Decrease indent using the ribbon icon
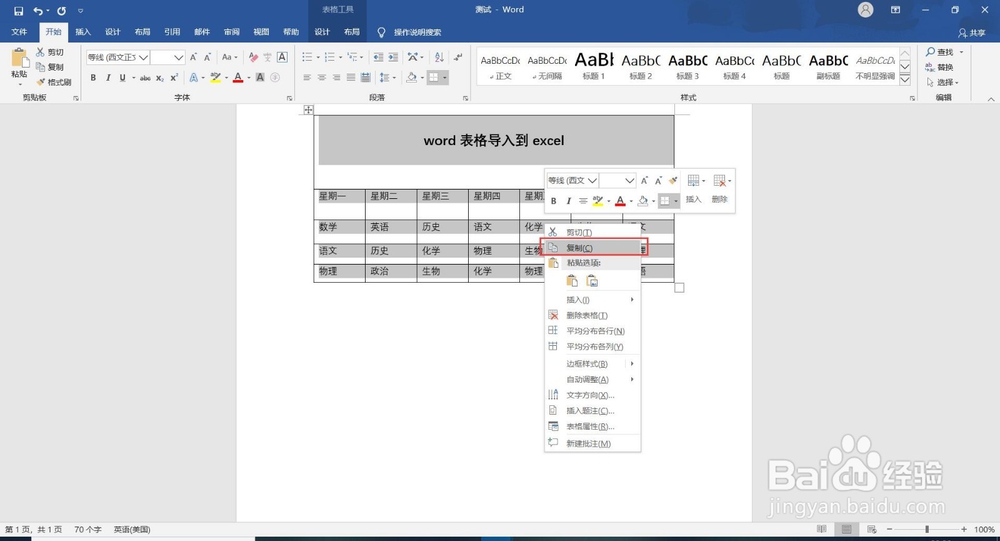This screenshot has height=541, width=1000. click(x=378, y=57)
